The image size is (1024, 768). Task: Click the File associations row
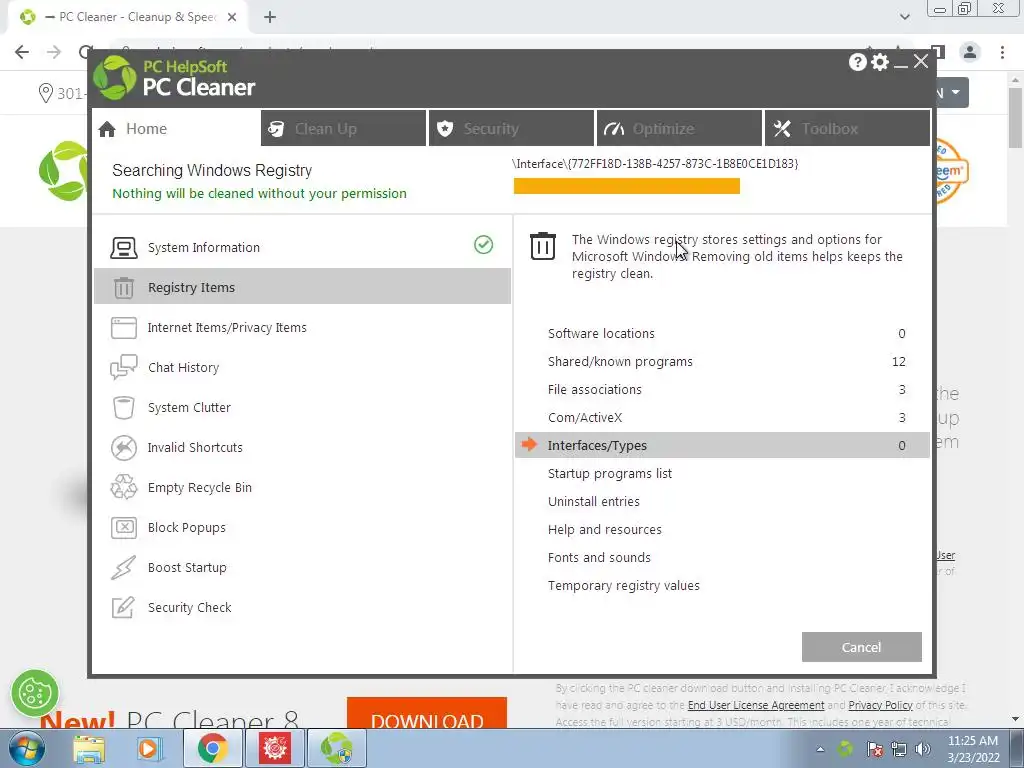tap(722, 389)
